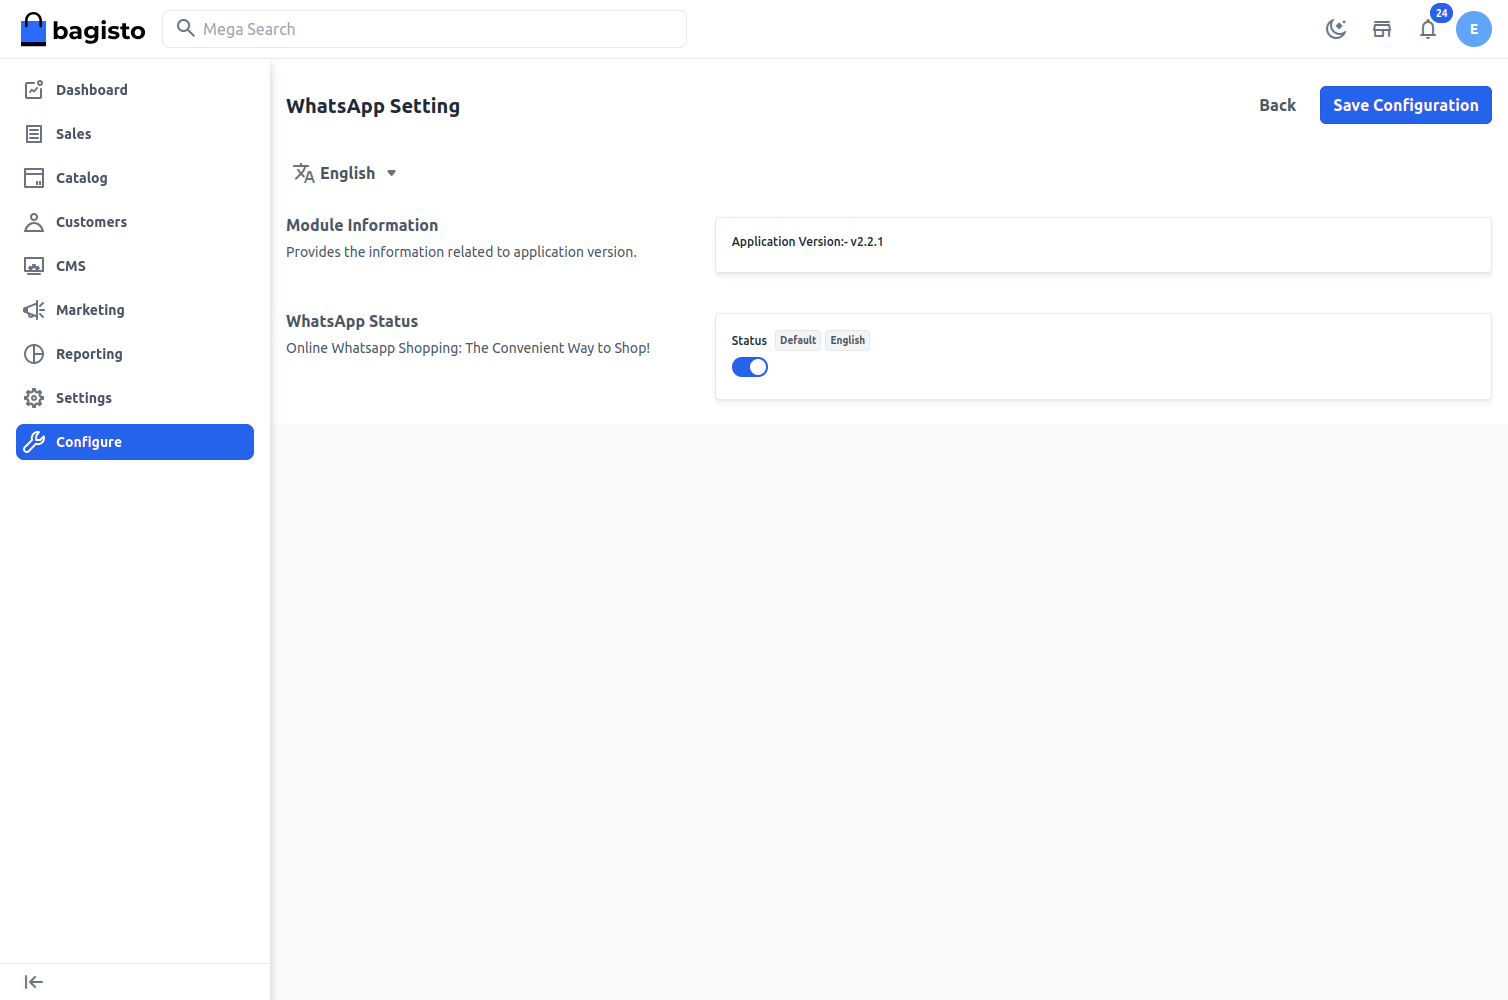Click the Catalog sidebar icon
This screenshot has height=1000, width=1508.
pos(34,178)
